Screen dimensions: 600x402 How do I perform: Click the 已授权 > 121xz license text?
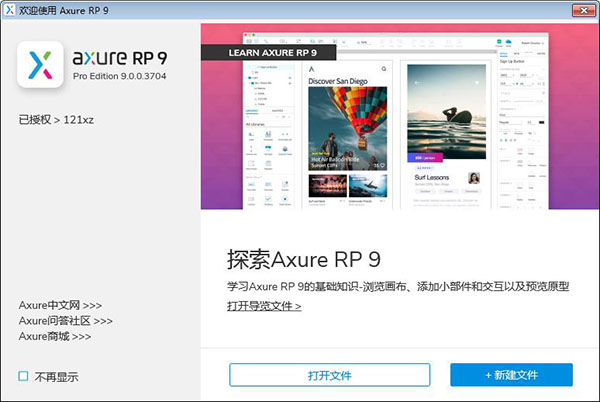(56, 120)
